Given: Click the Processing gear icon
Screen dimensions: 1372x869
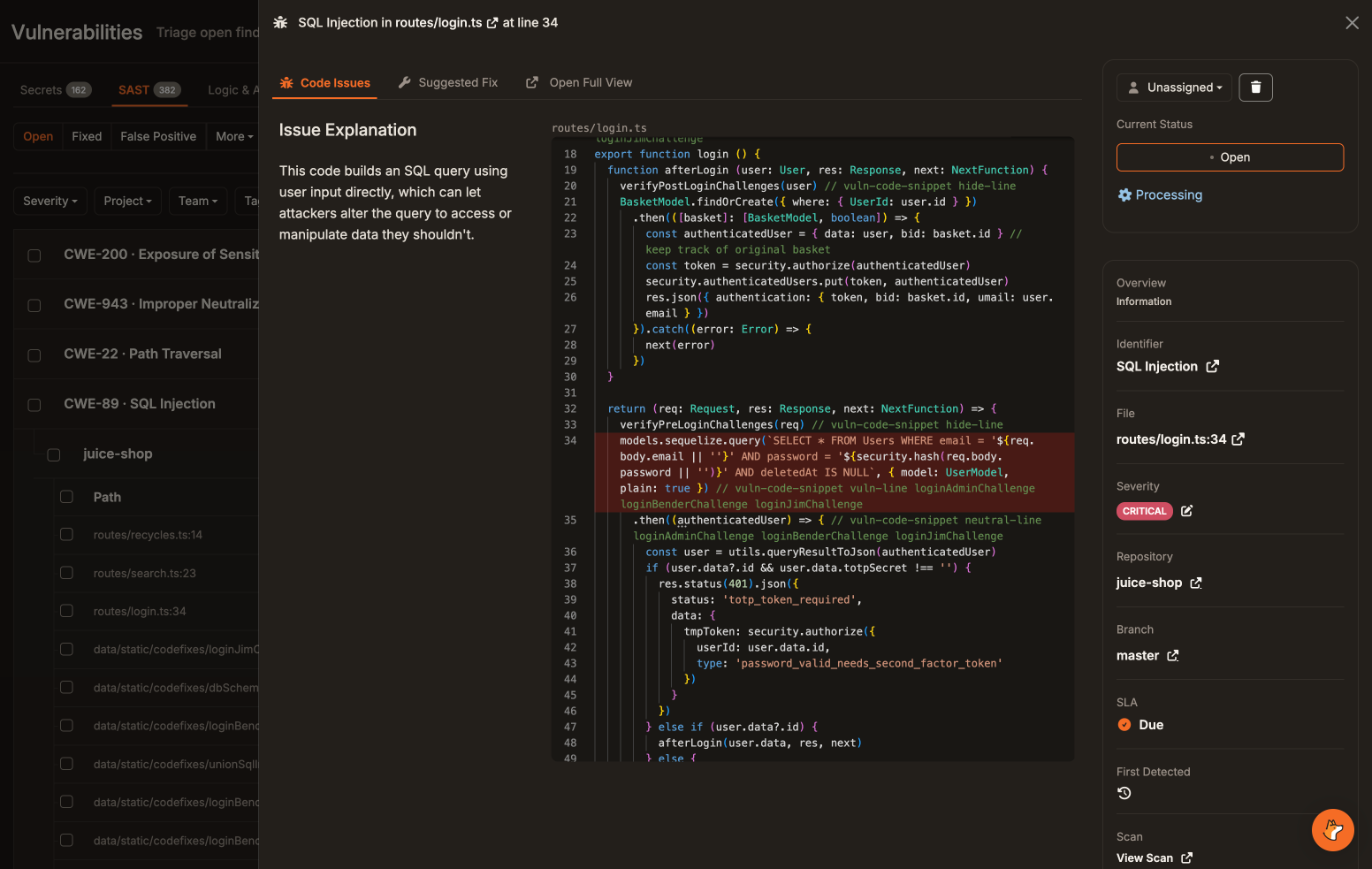Looking at the screenshot, I should click(1125, 195).
